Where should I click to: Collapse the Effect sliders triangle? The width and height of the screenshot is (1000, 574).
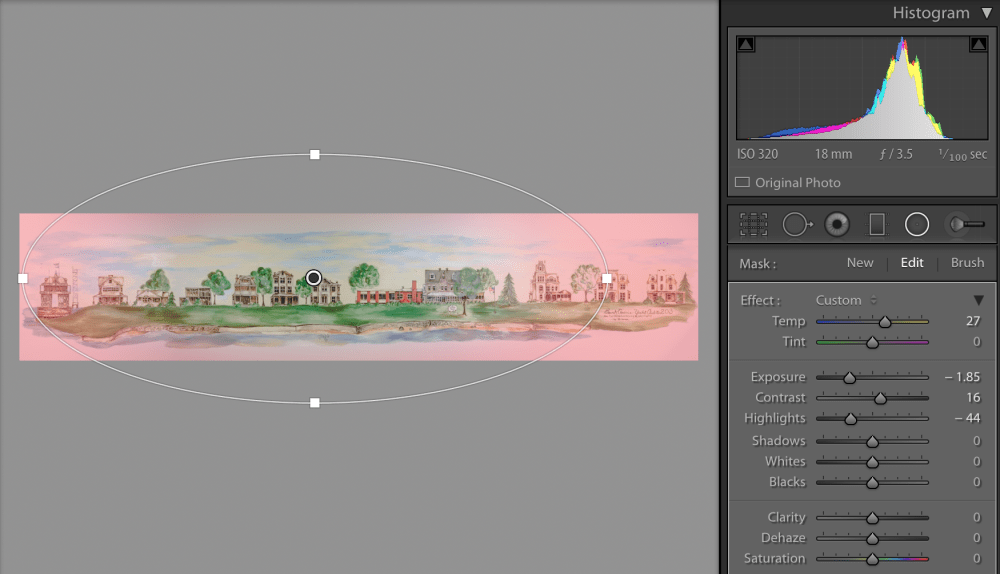[978, 300]
